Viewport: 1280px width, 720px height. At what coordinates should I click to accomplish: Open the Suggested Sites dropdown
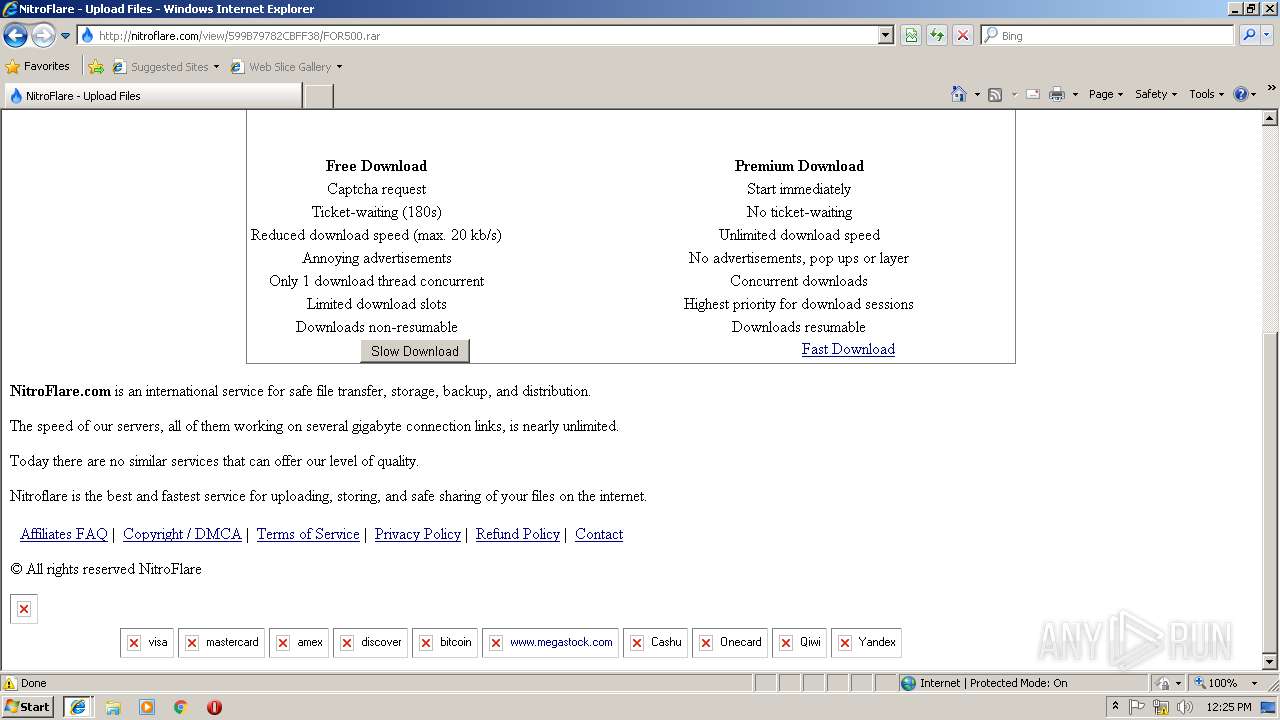coord(165,66)
